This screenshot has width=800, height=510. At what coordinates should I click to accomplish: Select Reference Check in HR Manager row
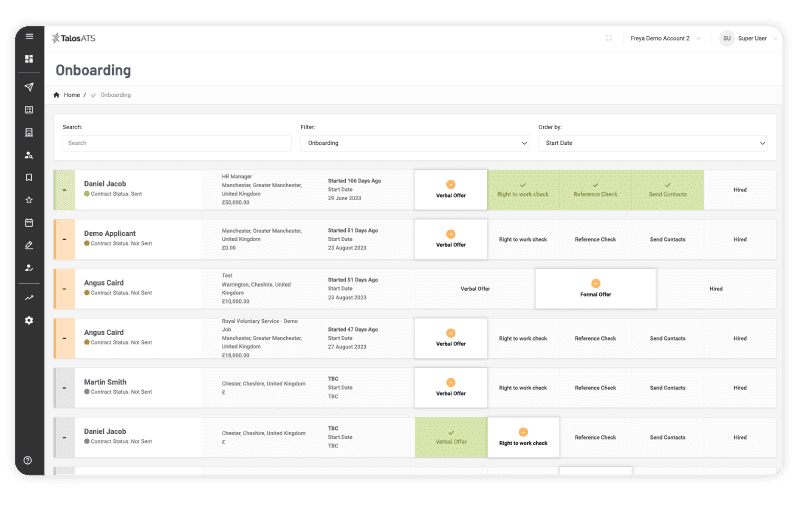595,190
